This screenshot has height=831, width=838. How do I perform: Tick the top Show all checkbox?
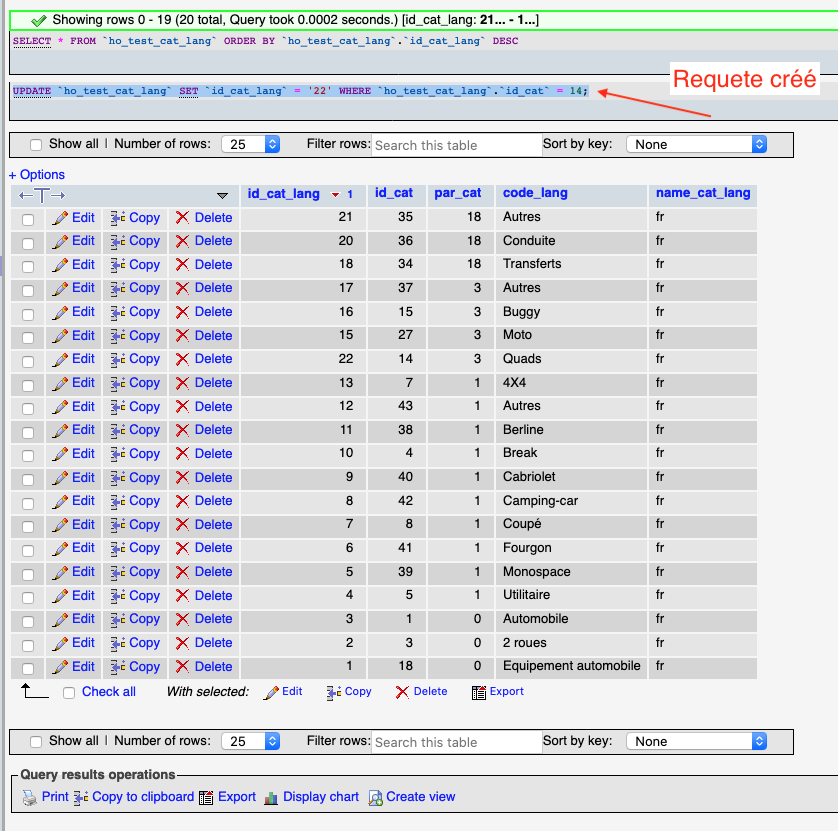pos(36,145)
